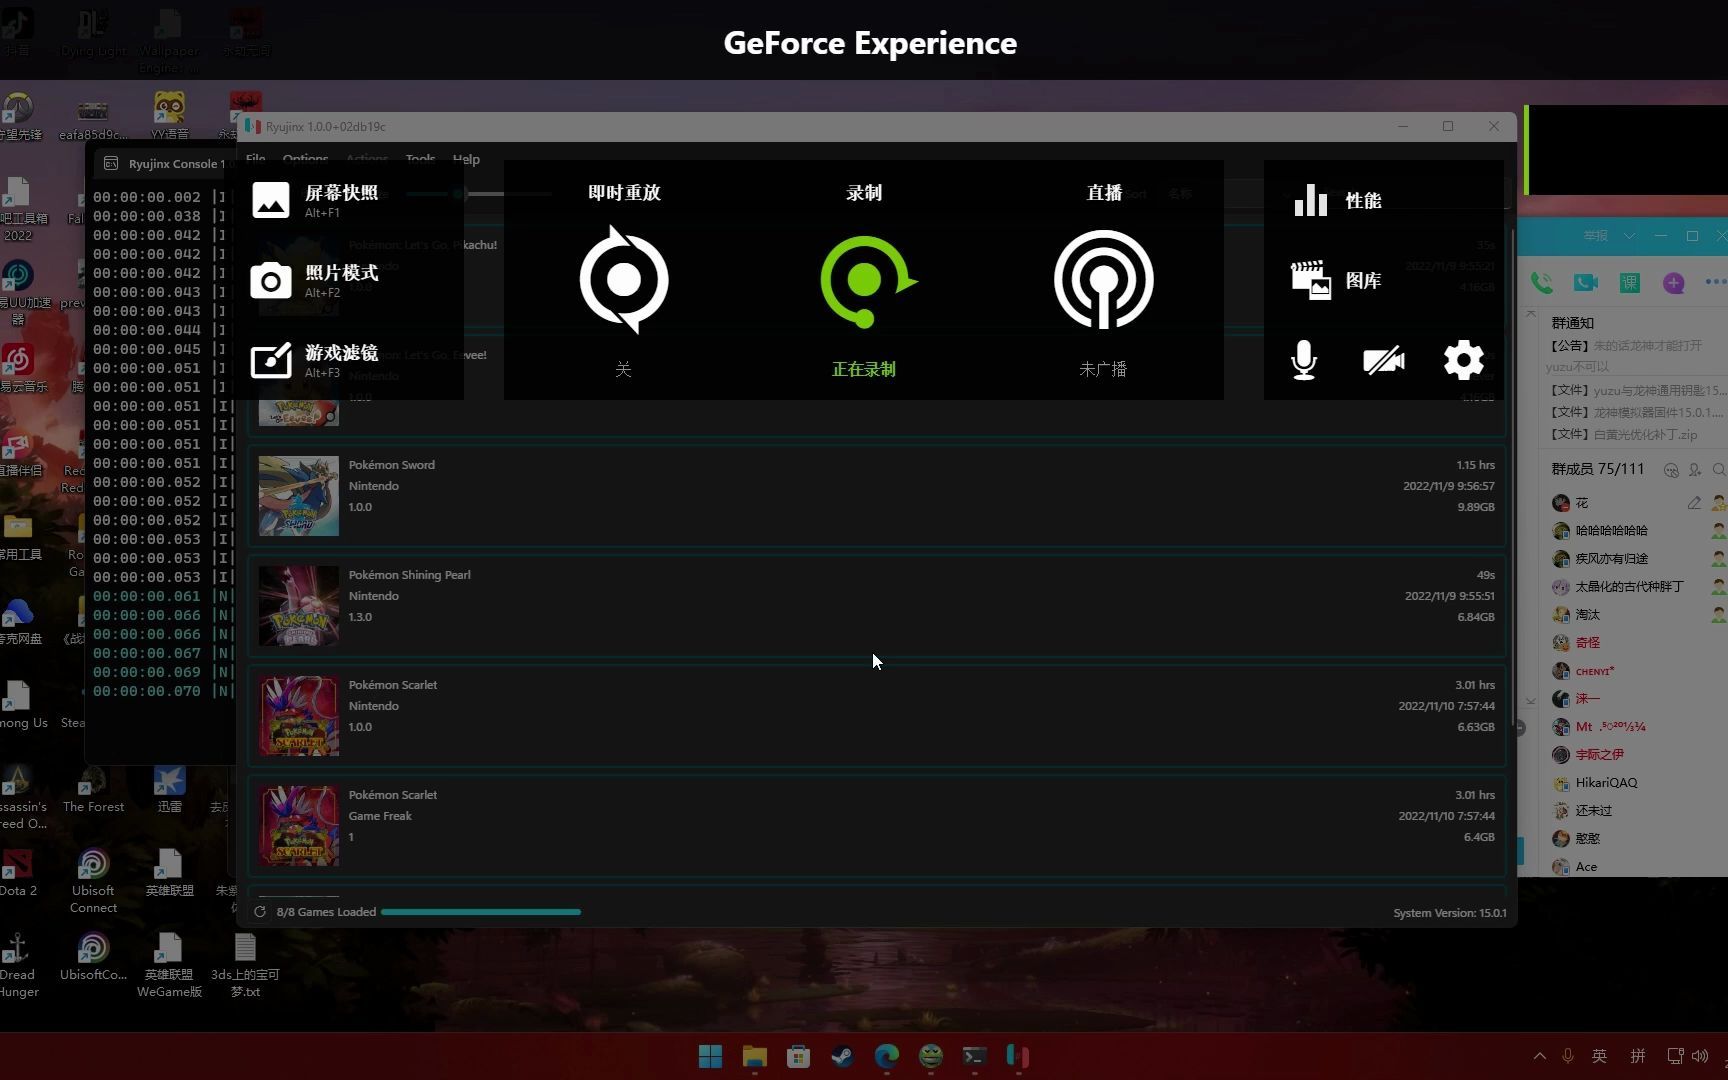
Task: Take a screenshot with 屏幕快照 icon
Action: (x=270, y=200)
